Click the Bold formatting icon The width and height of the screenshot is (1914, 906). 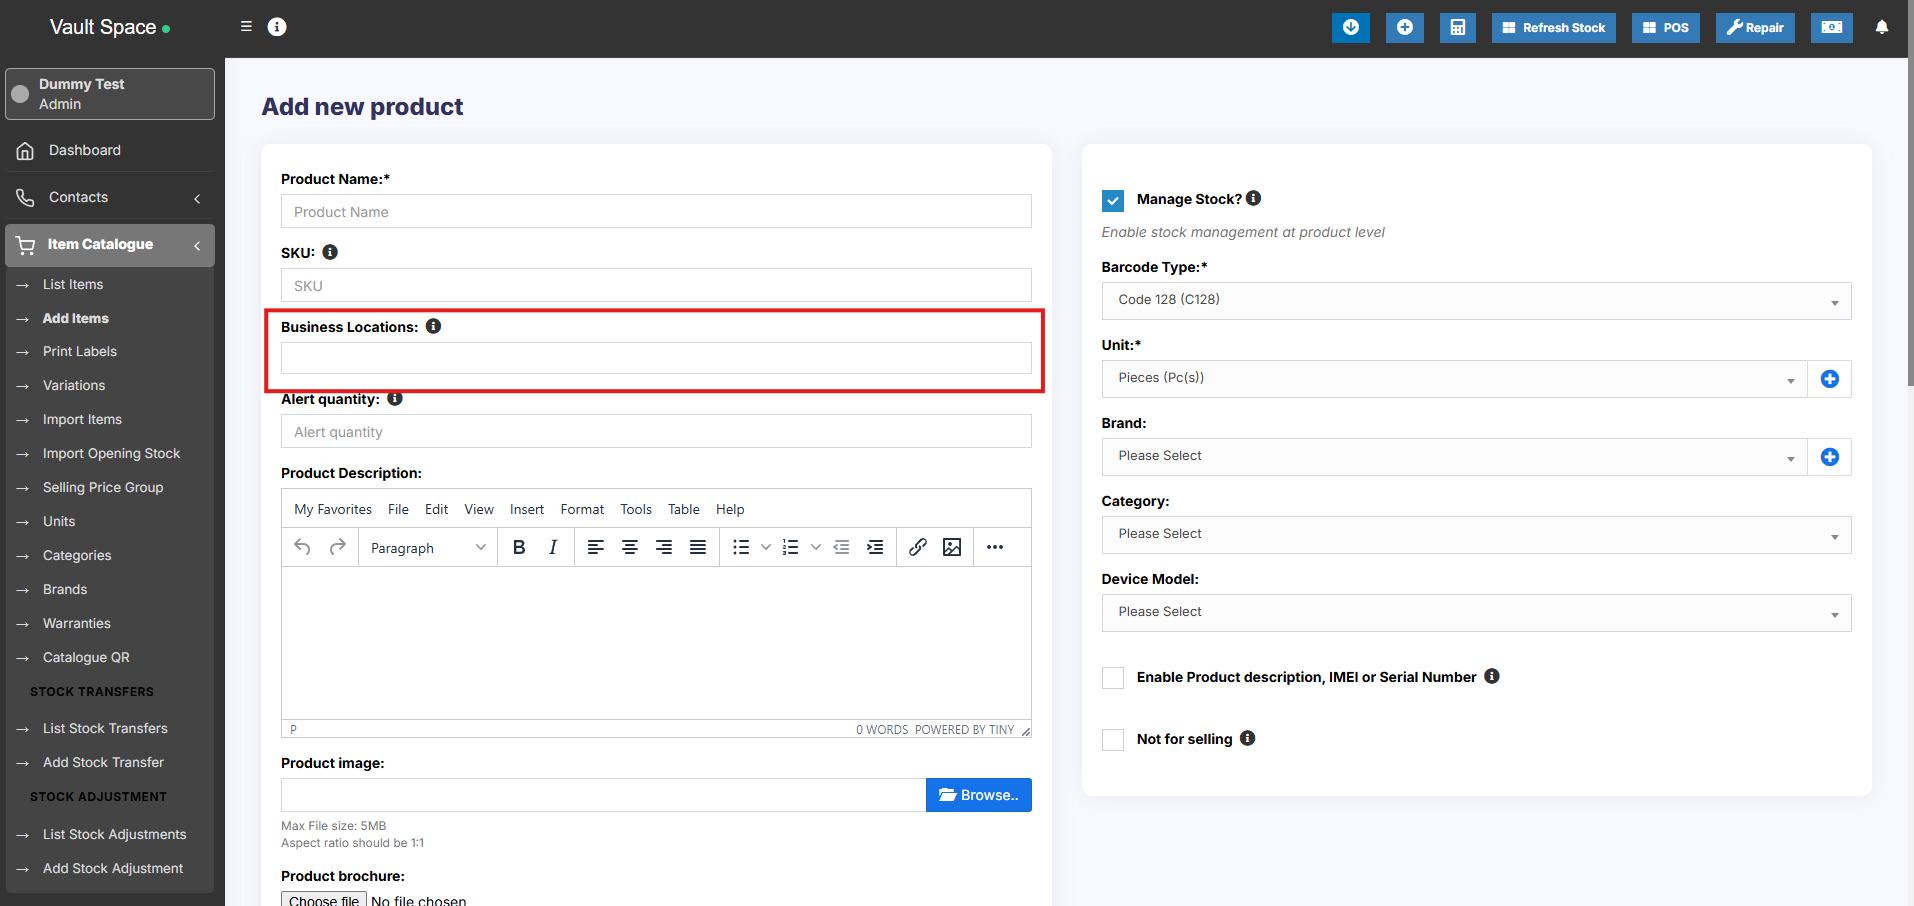(x=519, y=547)
